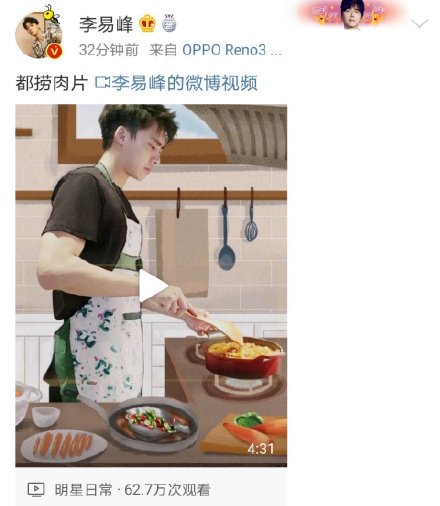This screenshot has width=440, height=506.
Task: Tap the 32分钟前 post timestamp
Action: 109,50
